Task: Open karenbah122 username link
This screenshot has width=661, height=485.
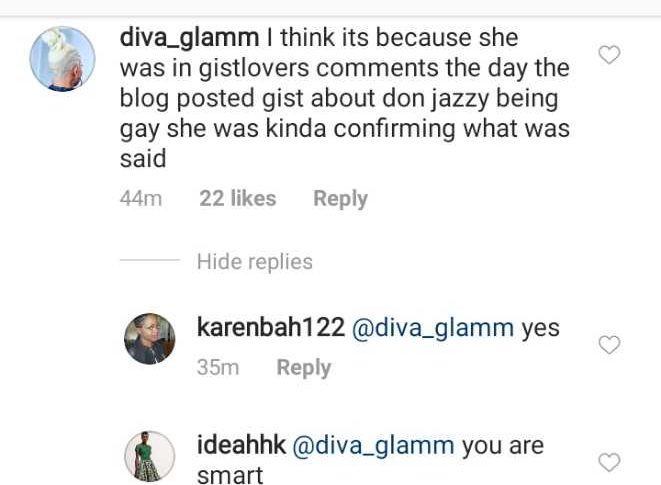Action: point(271,327)
